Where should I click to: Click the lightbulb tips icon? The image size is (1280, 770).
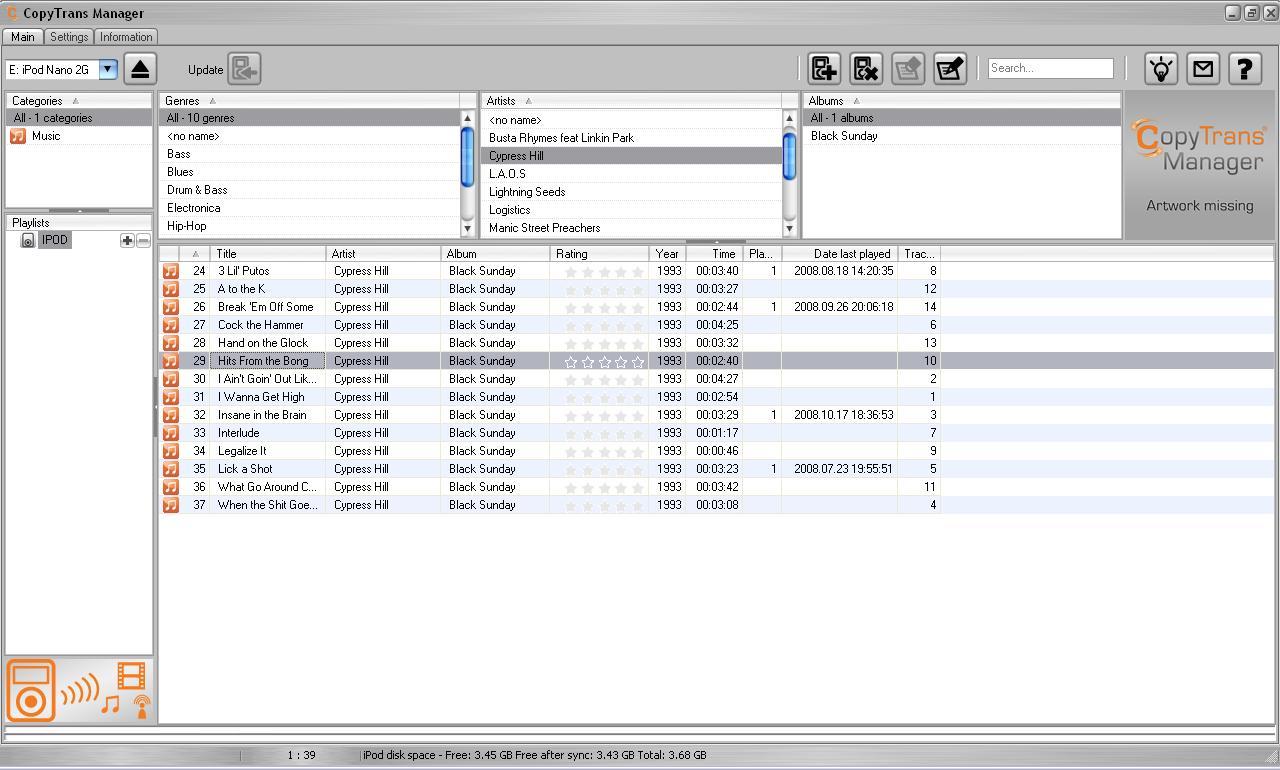tap(1160, 68)
